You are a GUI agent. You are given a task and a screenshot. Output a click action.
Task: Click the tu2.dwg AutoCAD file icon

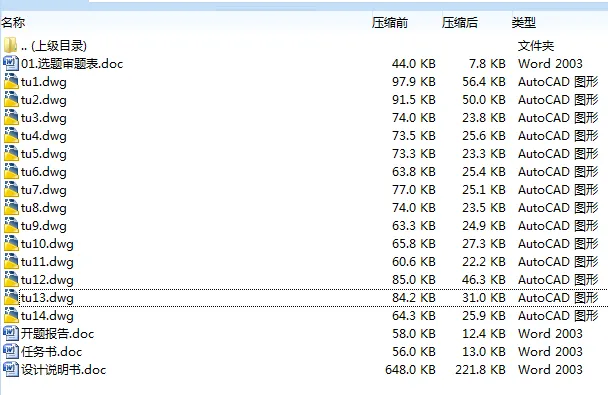pyautogui.click(x=11, y=99)
